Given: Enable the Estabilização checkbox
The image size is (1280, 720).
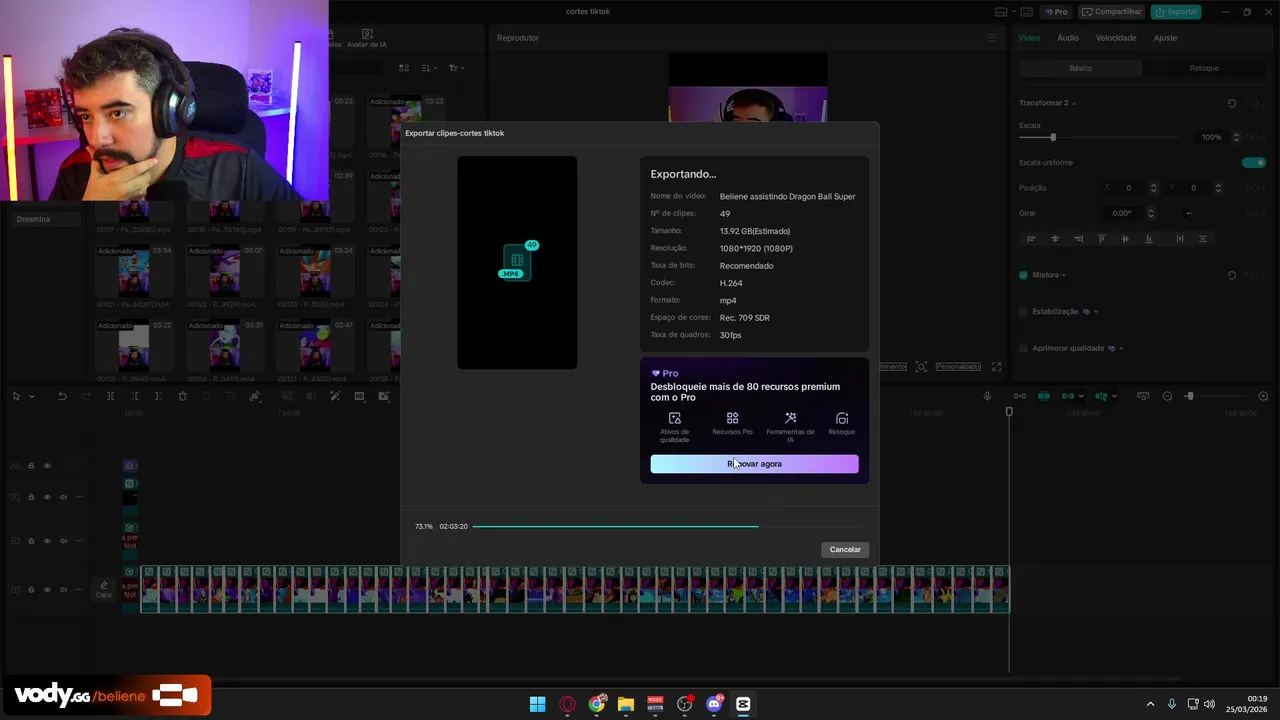Looking at the screenshot, I should (x=1023, y=311).
